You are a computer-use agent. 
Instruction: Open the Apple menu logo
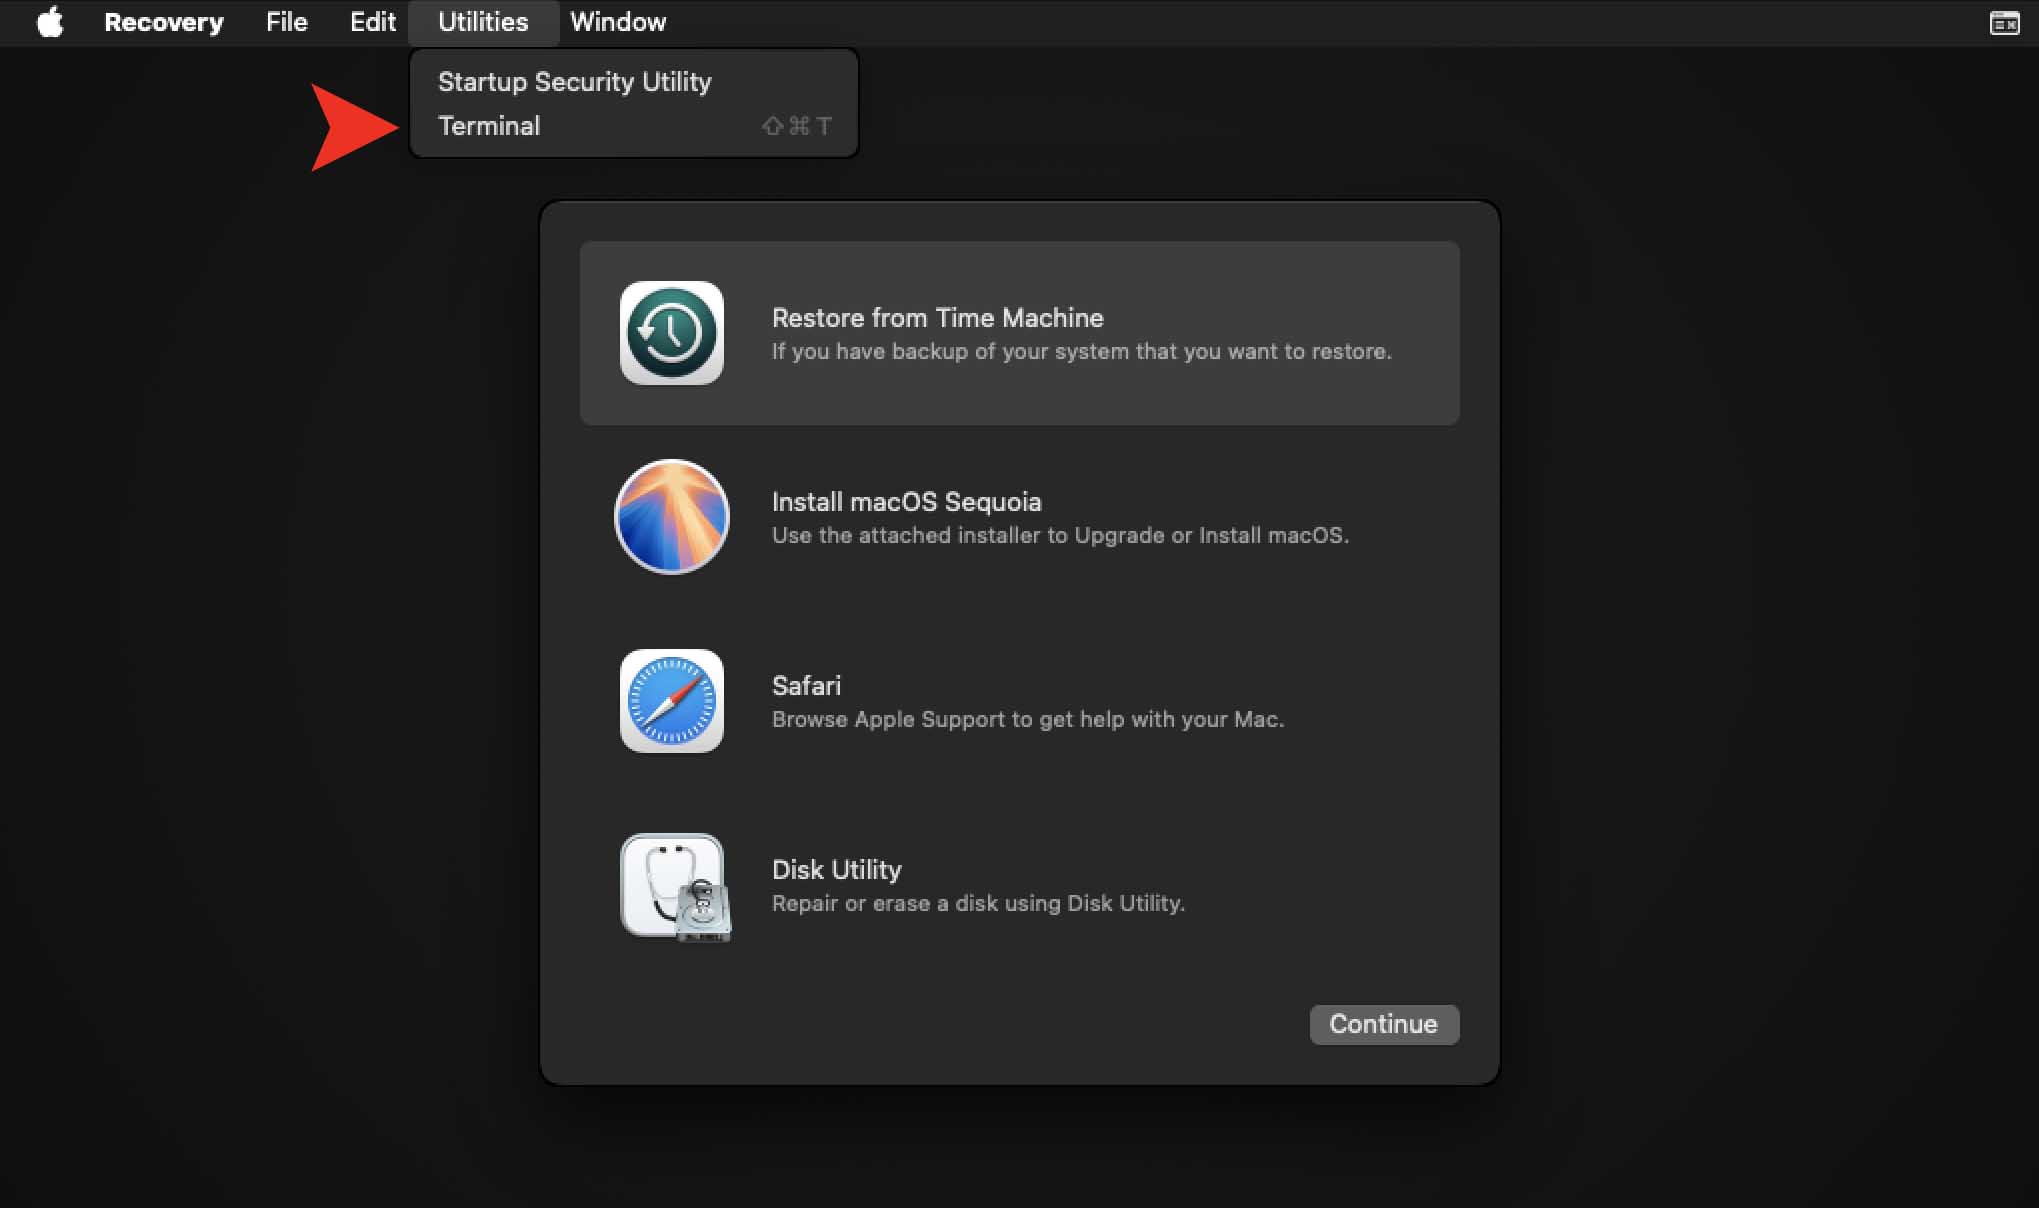(x=50, y=22)
